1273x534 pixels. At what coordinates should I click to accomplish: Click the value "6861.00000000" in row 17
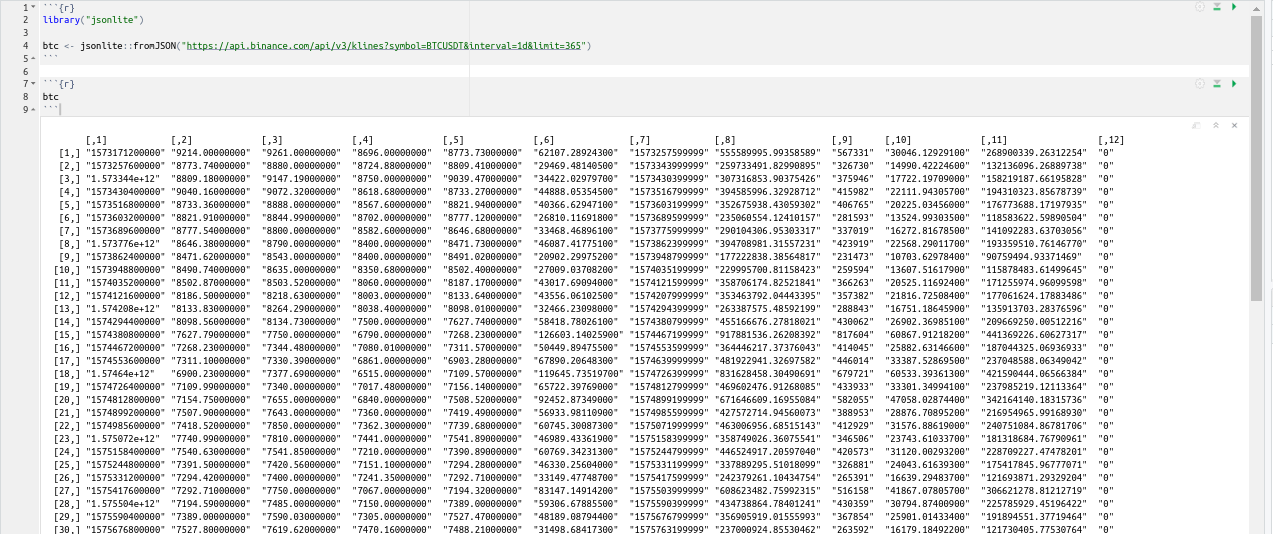pos(392,360)
